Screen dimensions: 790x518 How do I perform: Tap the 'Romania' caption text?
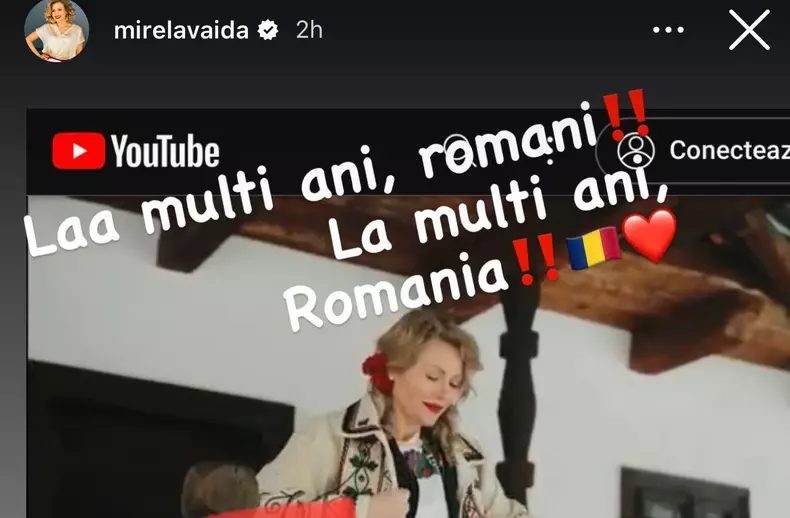pos(396,292)
